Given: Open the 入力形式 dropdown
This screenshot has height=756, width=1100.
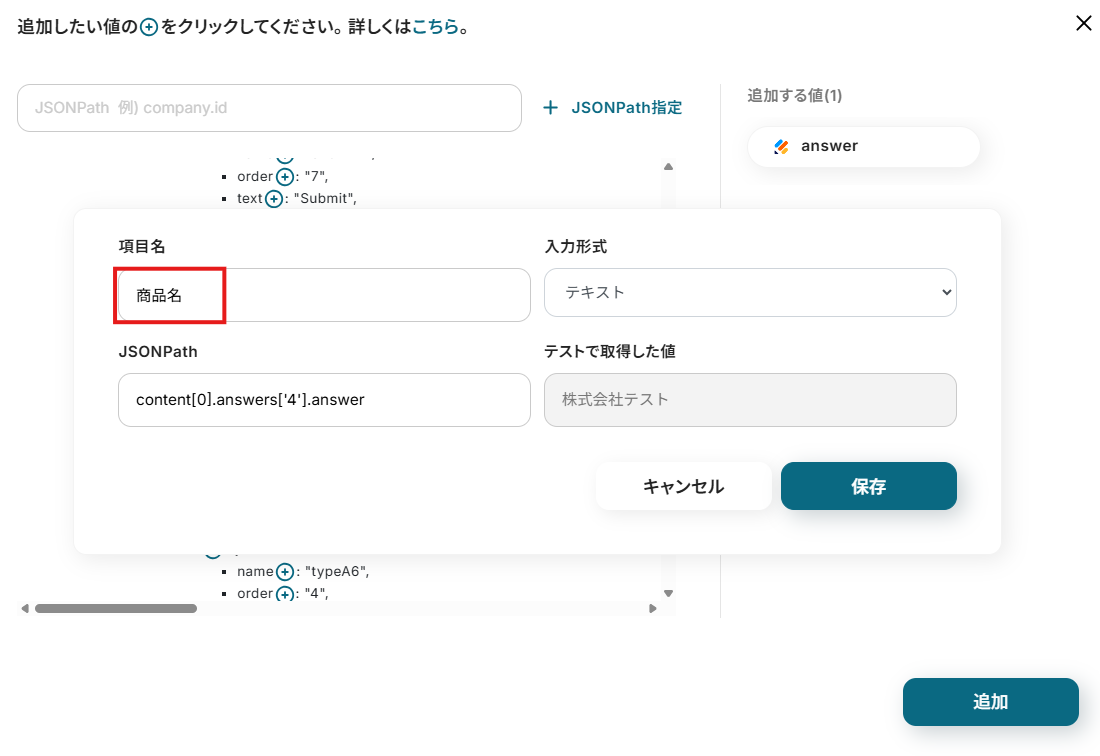Looking at the screenshot, I should tap(750, 292).
